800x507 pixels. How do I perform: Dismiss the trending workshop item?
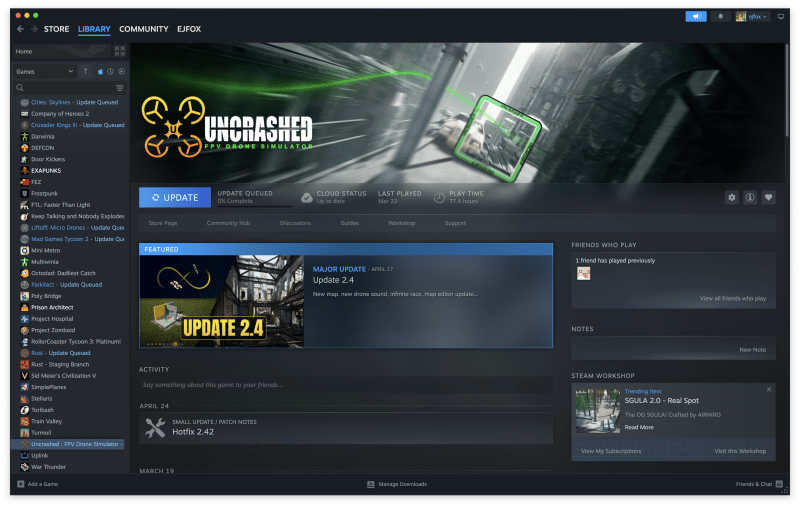[x=769, y=389]
